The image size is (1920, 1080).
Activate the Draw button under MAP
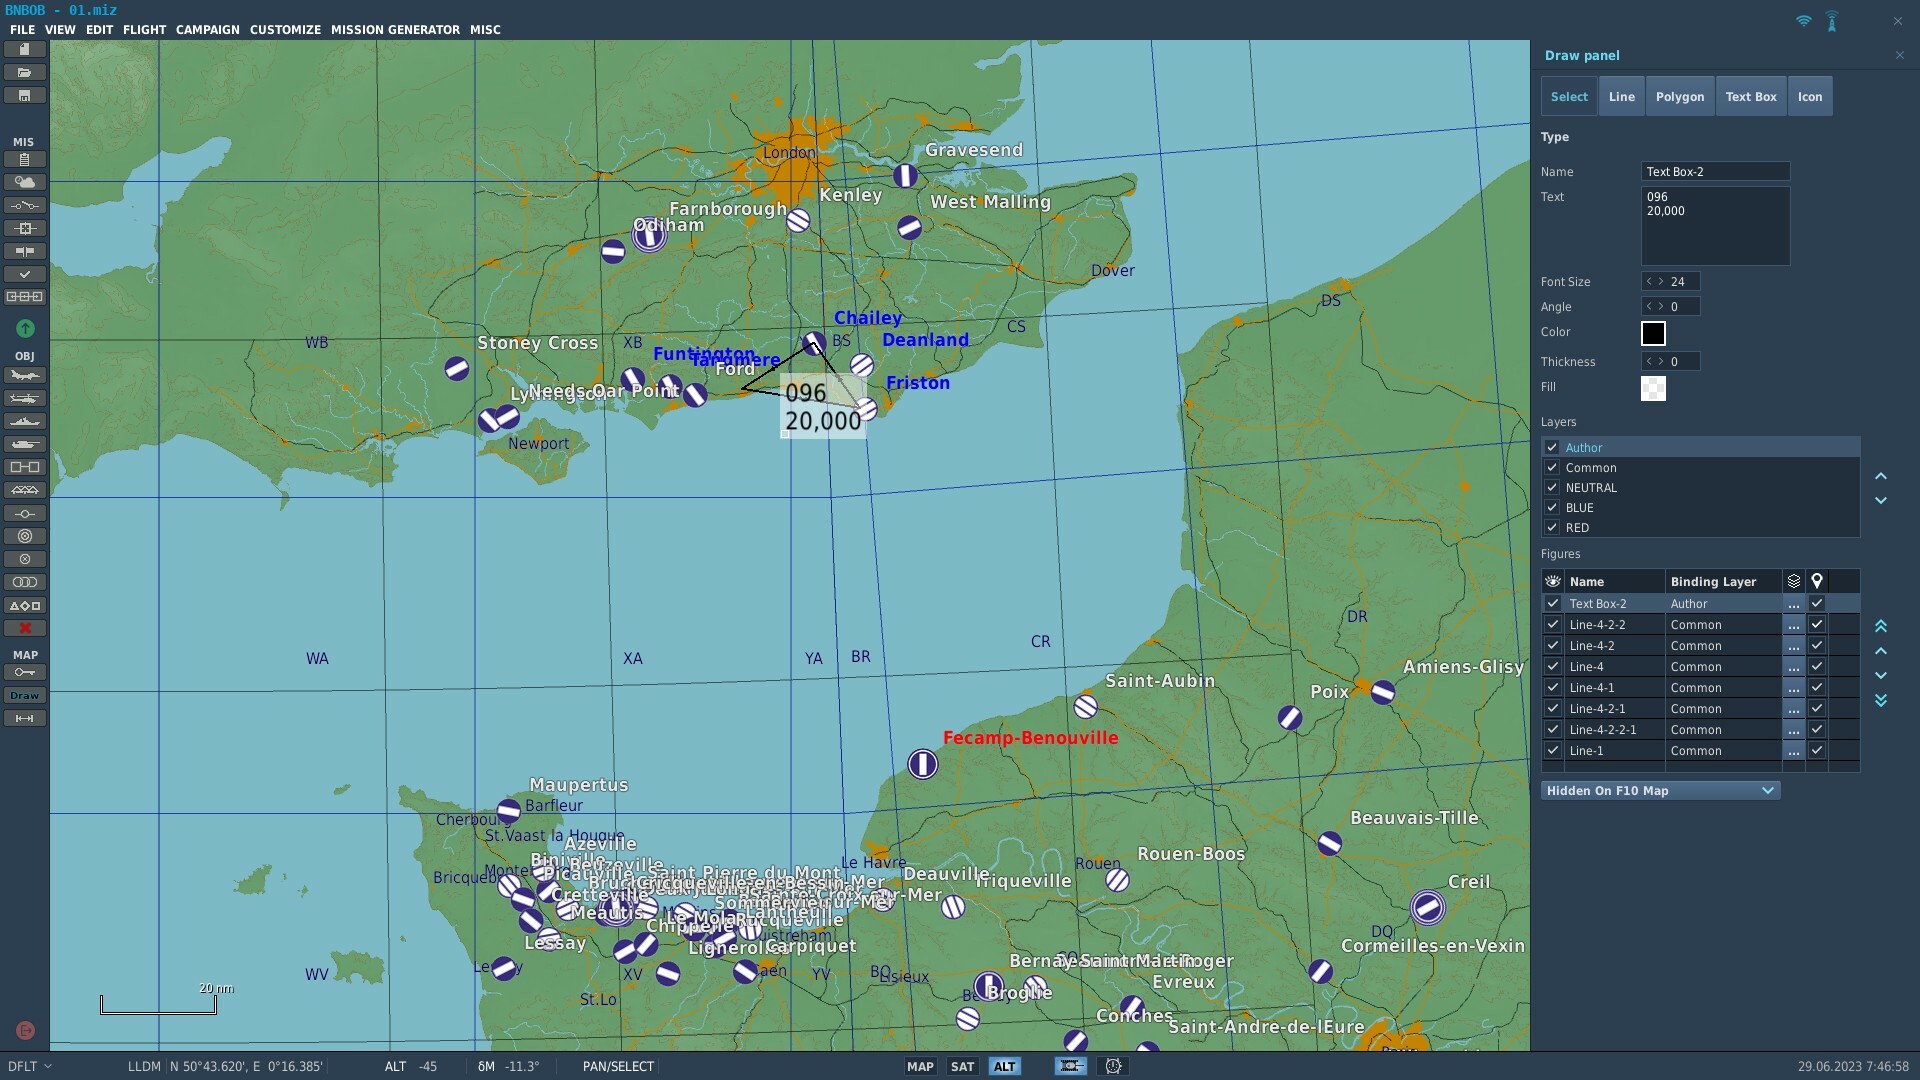[25, 696]
